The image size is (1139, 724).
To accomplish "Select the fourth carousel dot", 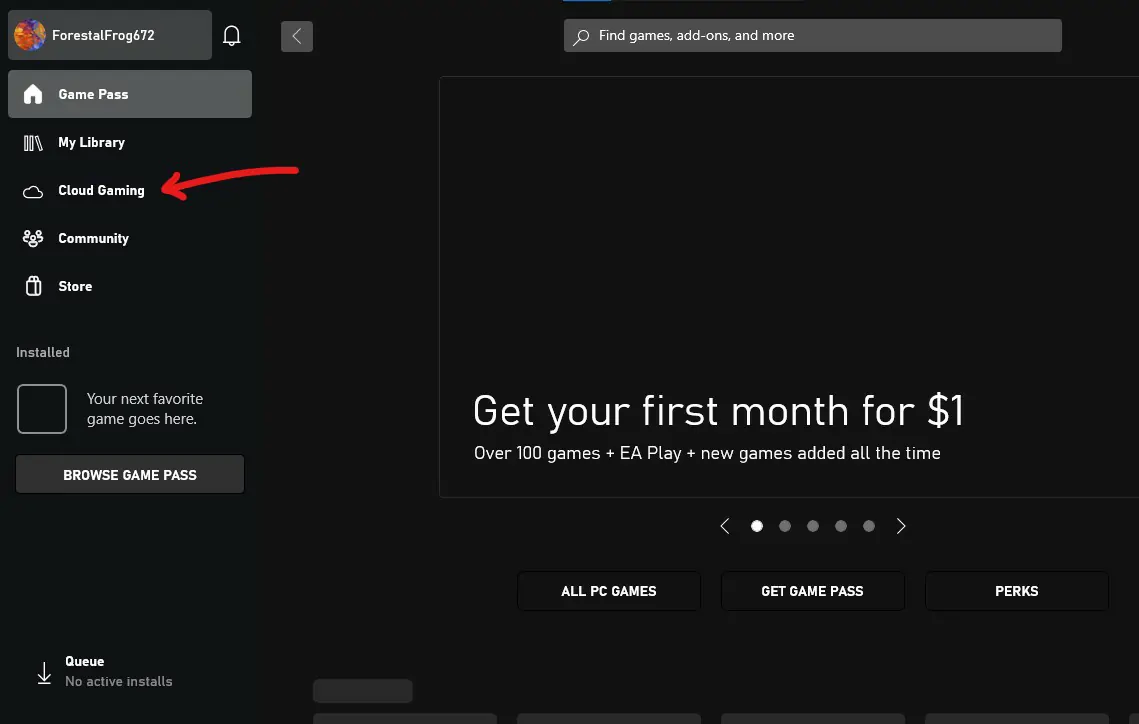I will (x=840, y=526).
